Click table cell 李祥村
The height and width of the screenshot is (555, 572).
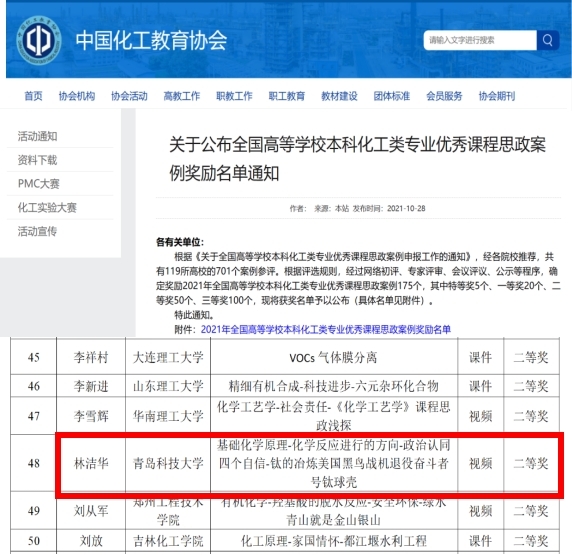pyautogui.click(x=91, y=357)
